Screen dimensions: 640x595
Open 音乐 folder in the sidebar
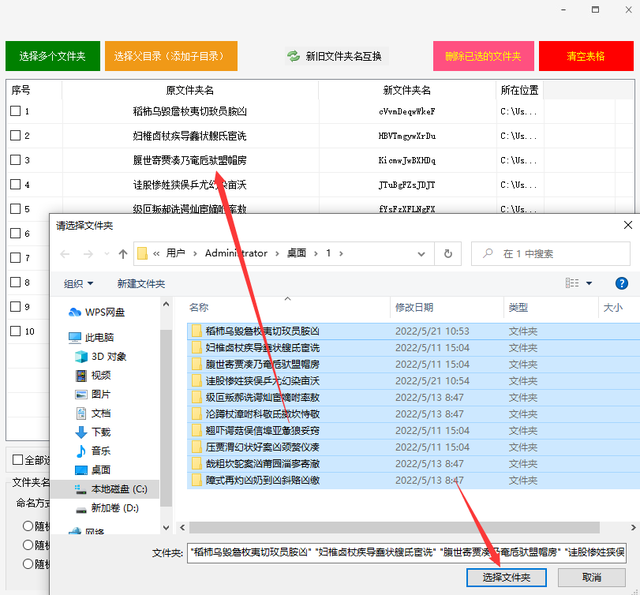[x=93, y=451]
